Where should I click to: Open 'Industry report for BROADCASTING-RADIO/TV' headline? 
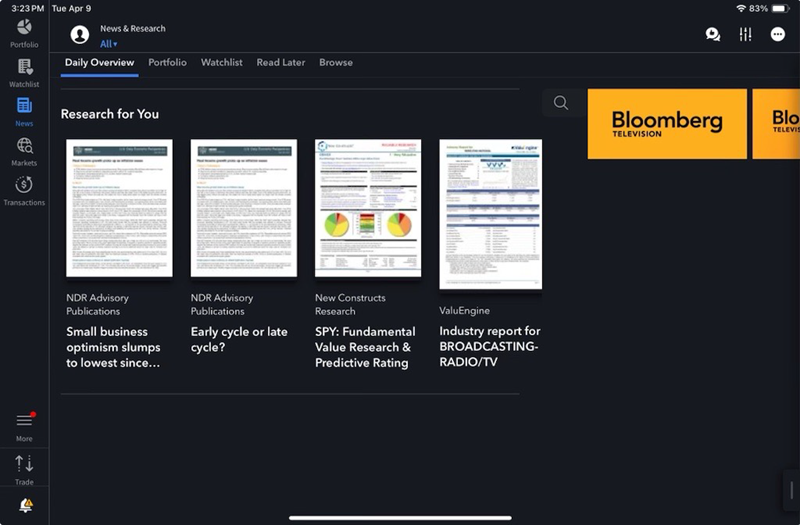click(490, 346)
